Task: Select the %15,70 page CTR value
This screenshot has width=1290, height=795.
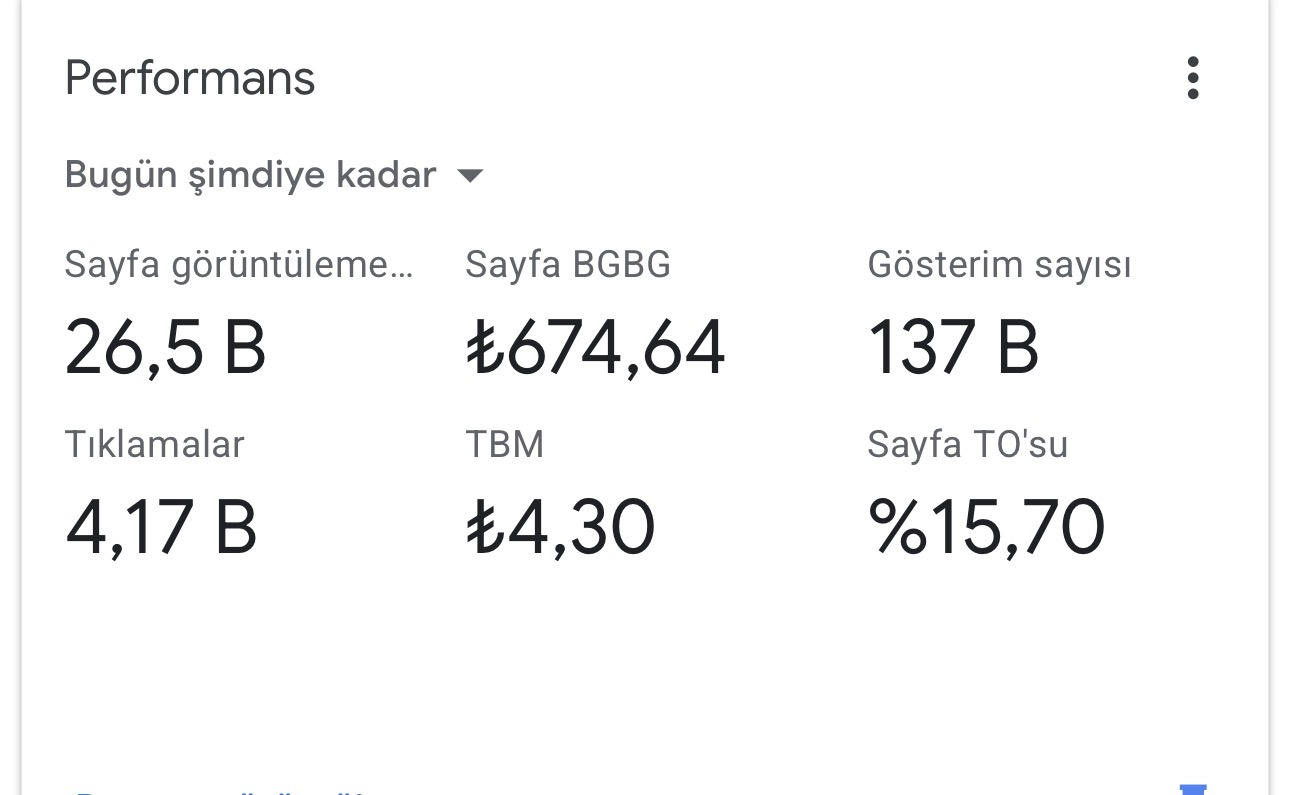Action: coord(986,527)
